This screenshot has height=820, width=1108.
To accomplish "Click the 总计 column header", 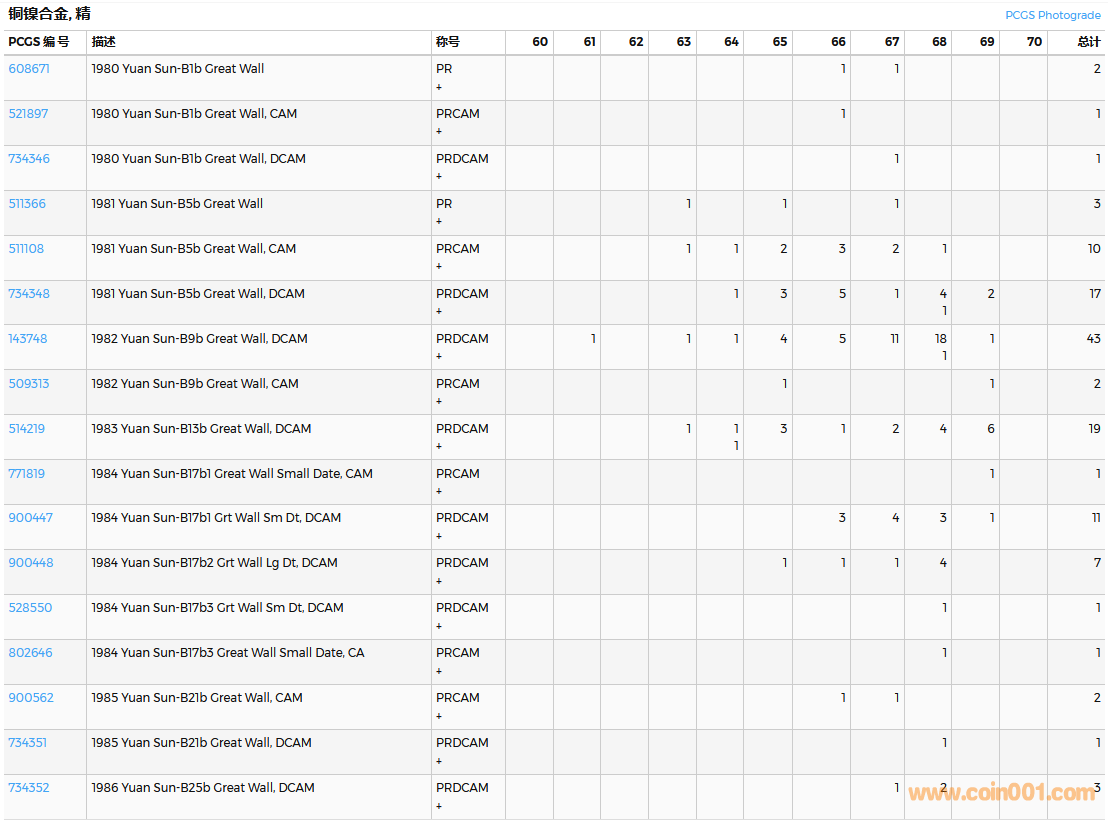I will [x=1088, y=42].
